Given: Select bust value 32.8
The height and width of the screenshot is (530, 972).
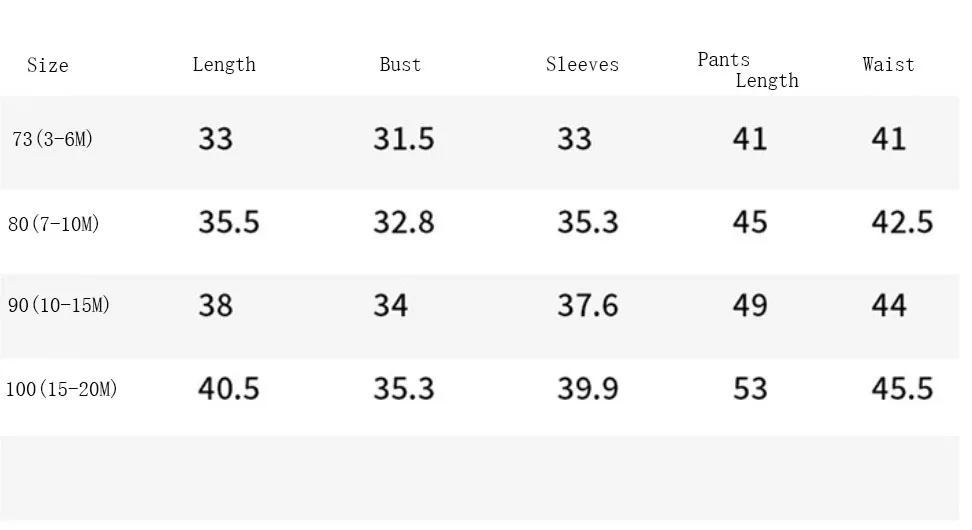Looking at the screenshot, I should tap(404, 222).
